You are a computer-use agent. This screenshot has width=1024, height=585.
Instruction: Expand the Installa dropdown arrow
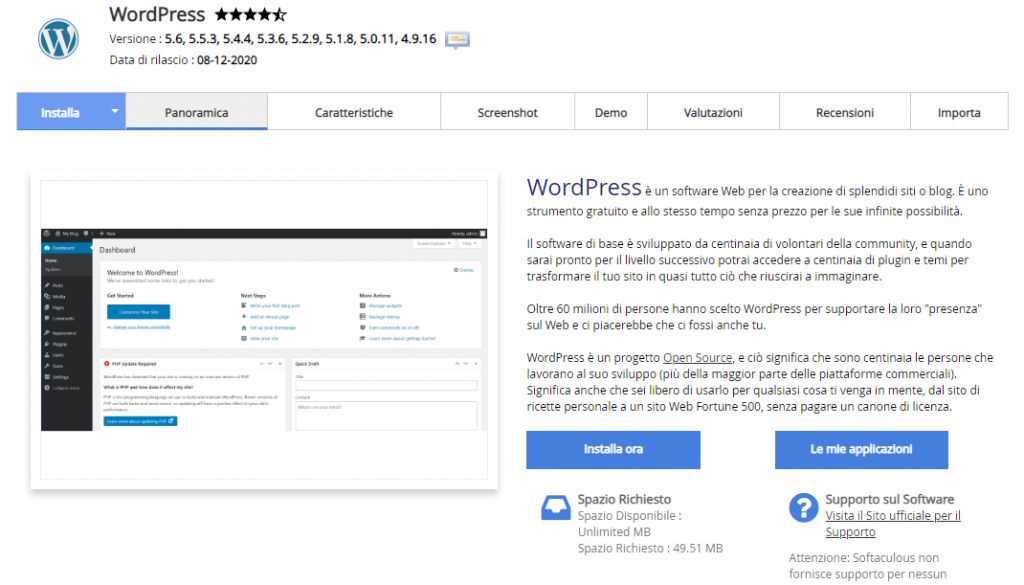[115, 111]
